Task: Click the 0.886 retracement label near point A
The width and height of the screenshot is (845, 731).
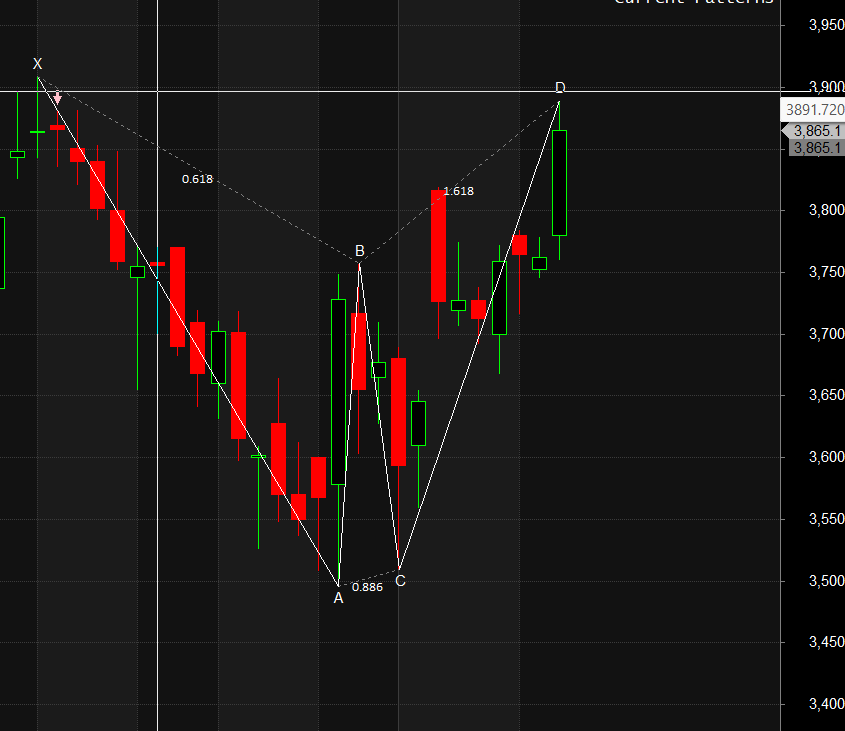Action: [x=366, y=588]
